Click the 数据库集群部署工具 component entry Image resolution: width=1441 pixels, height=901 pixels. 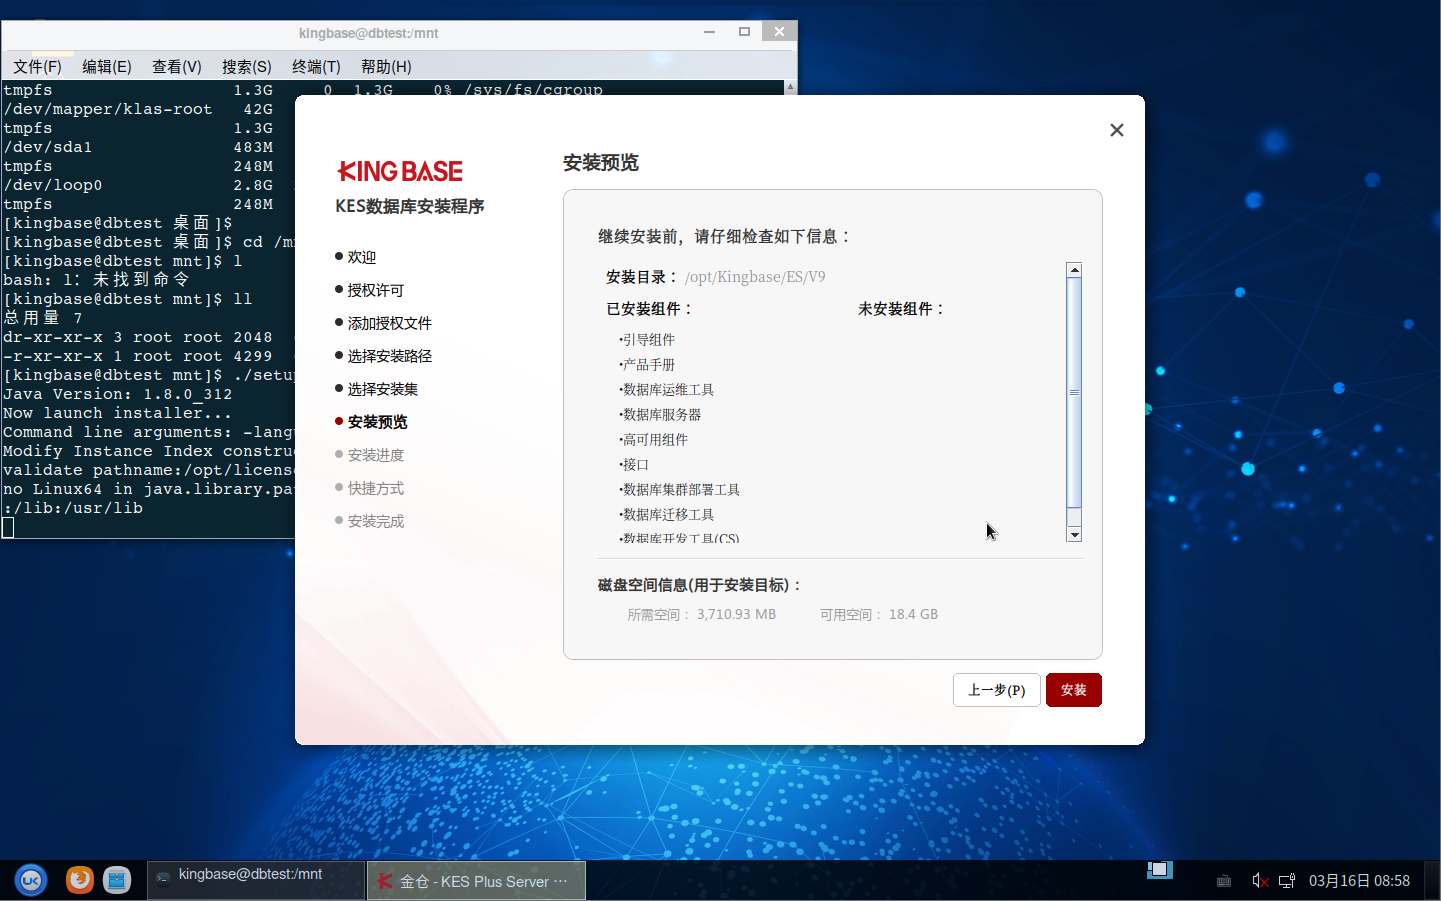(x=680, y=490)
